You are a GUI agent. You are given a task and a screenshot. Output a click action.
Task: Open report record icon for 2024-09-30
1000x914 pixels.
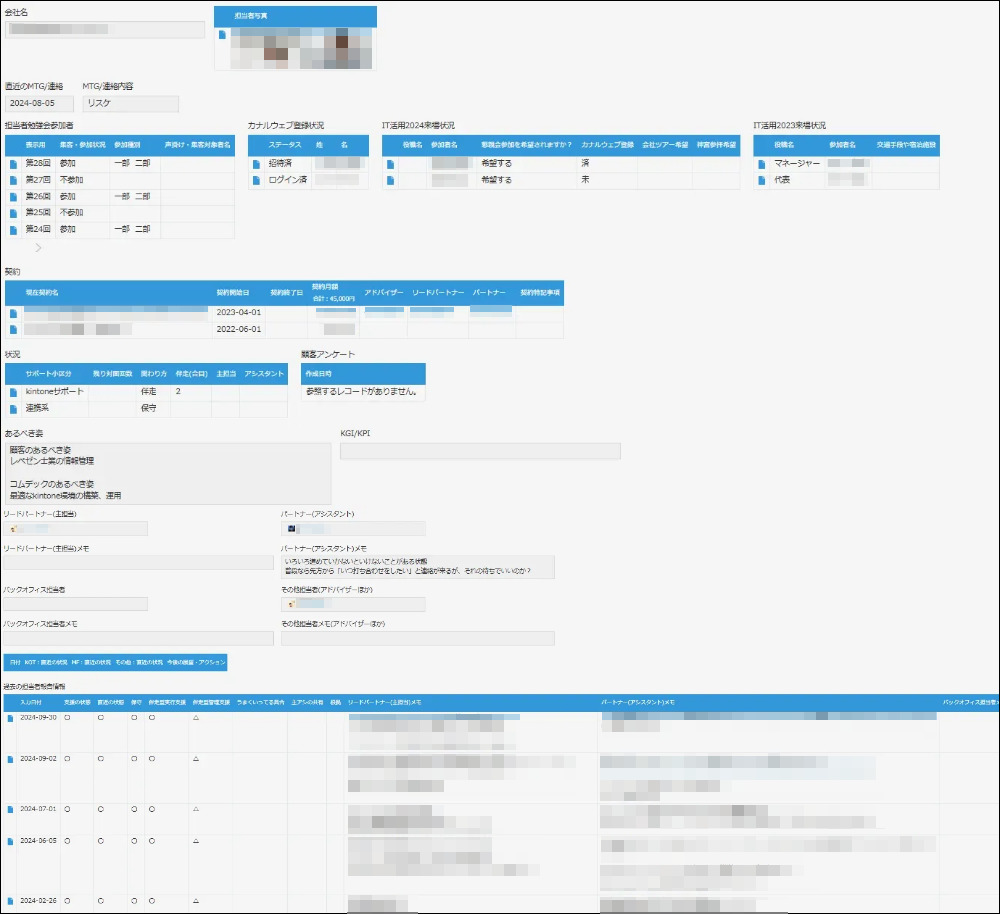10,718
